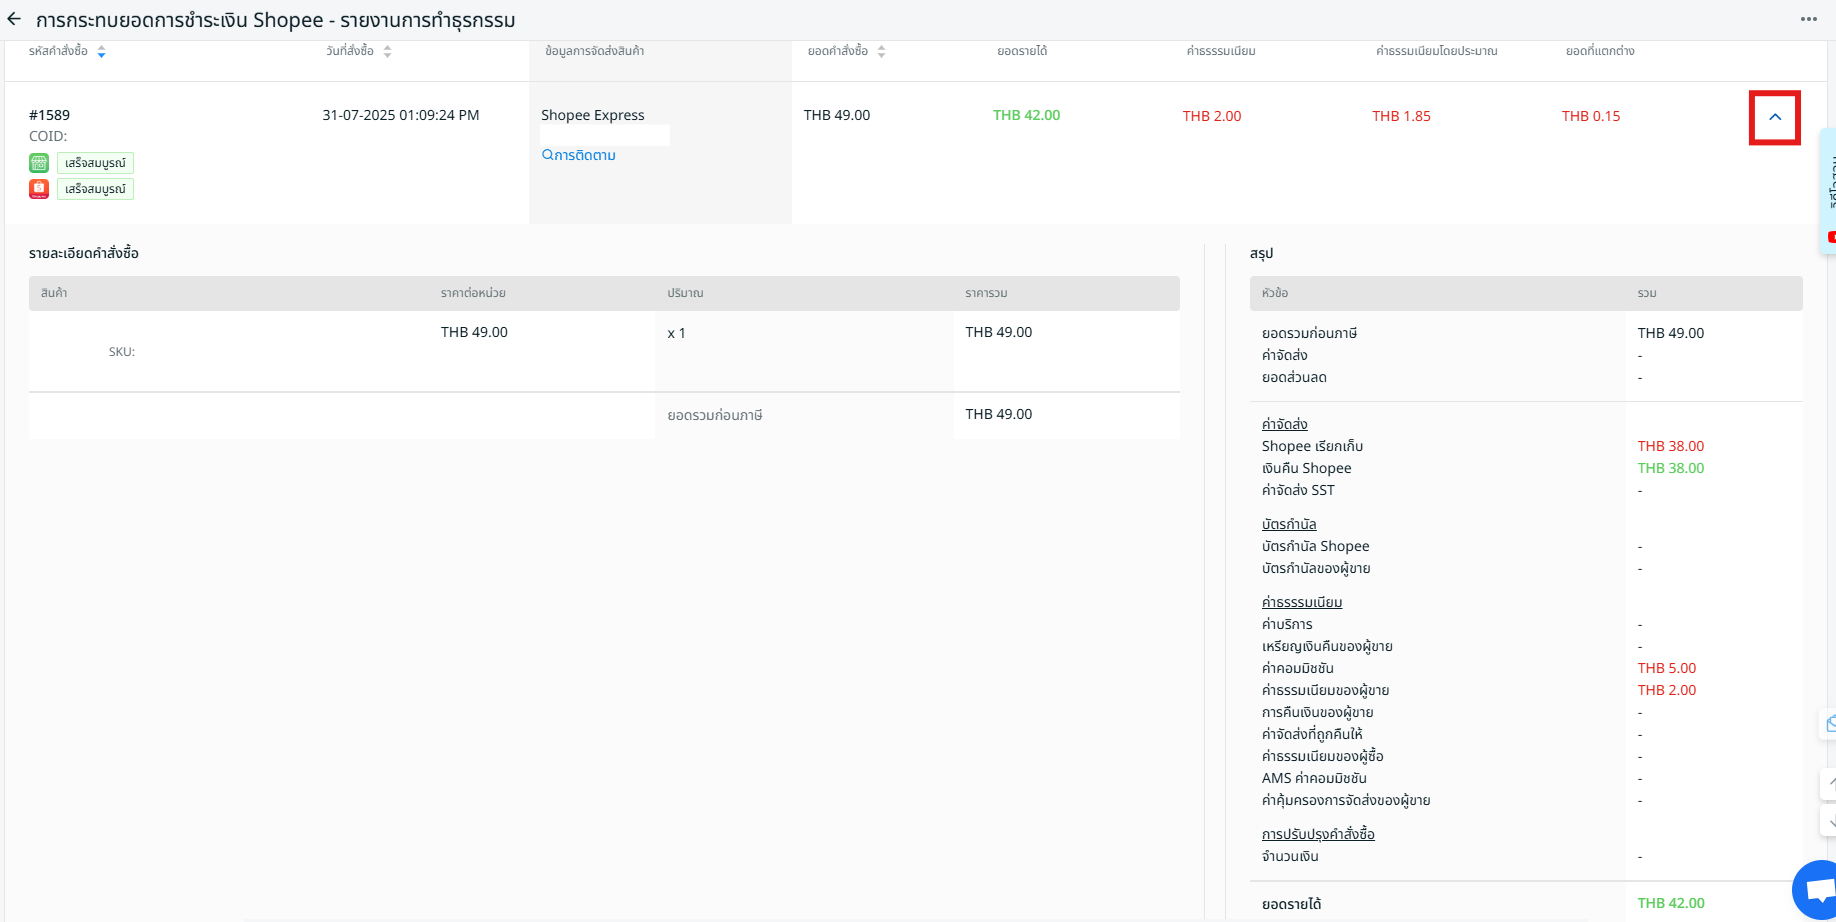The height and width of the screenshot is (922, 1836).
Task: Click the การติดตาม tracking link
Action: (579, 155)
